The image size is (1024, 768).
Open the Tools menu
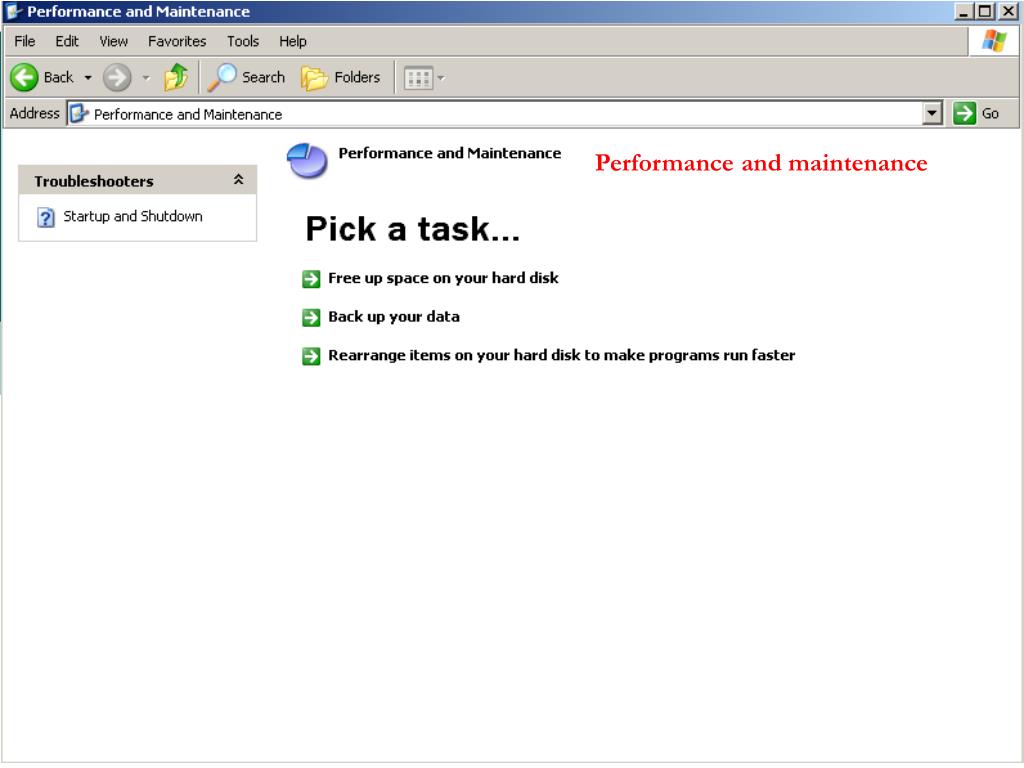243,41
